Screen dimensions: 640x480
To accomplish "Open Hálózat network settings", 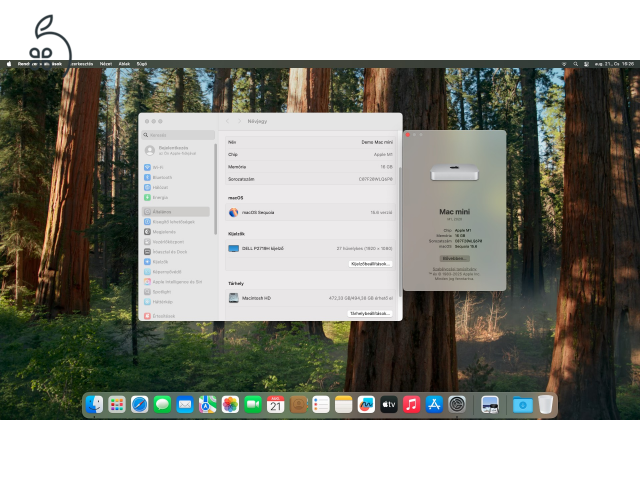I will pyautogui.click(x=160, y=187).
